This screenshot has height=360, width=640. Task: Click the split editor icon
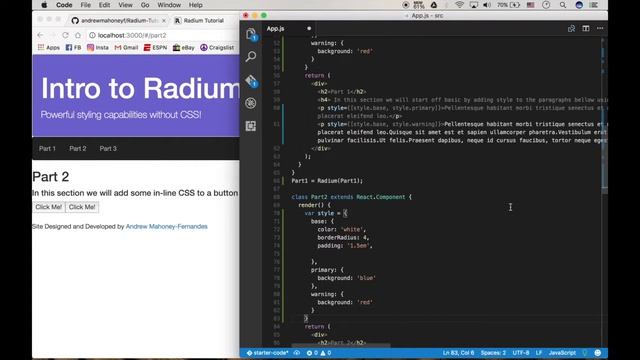[586, 28]
